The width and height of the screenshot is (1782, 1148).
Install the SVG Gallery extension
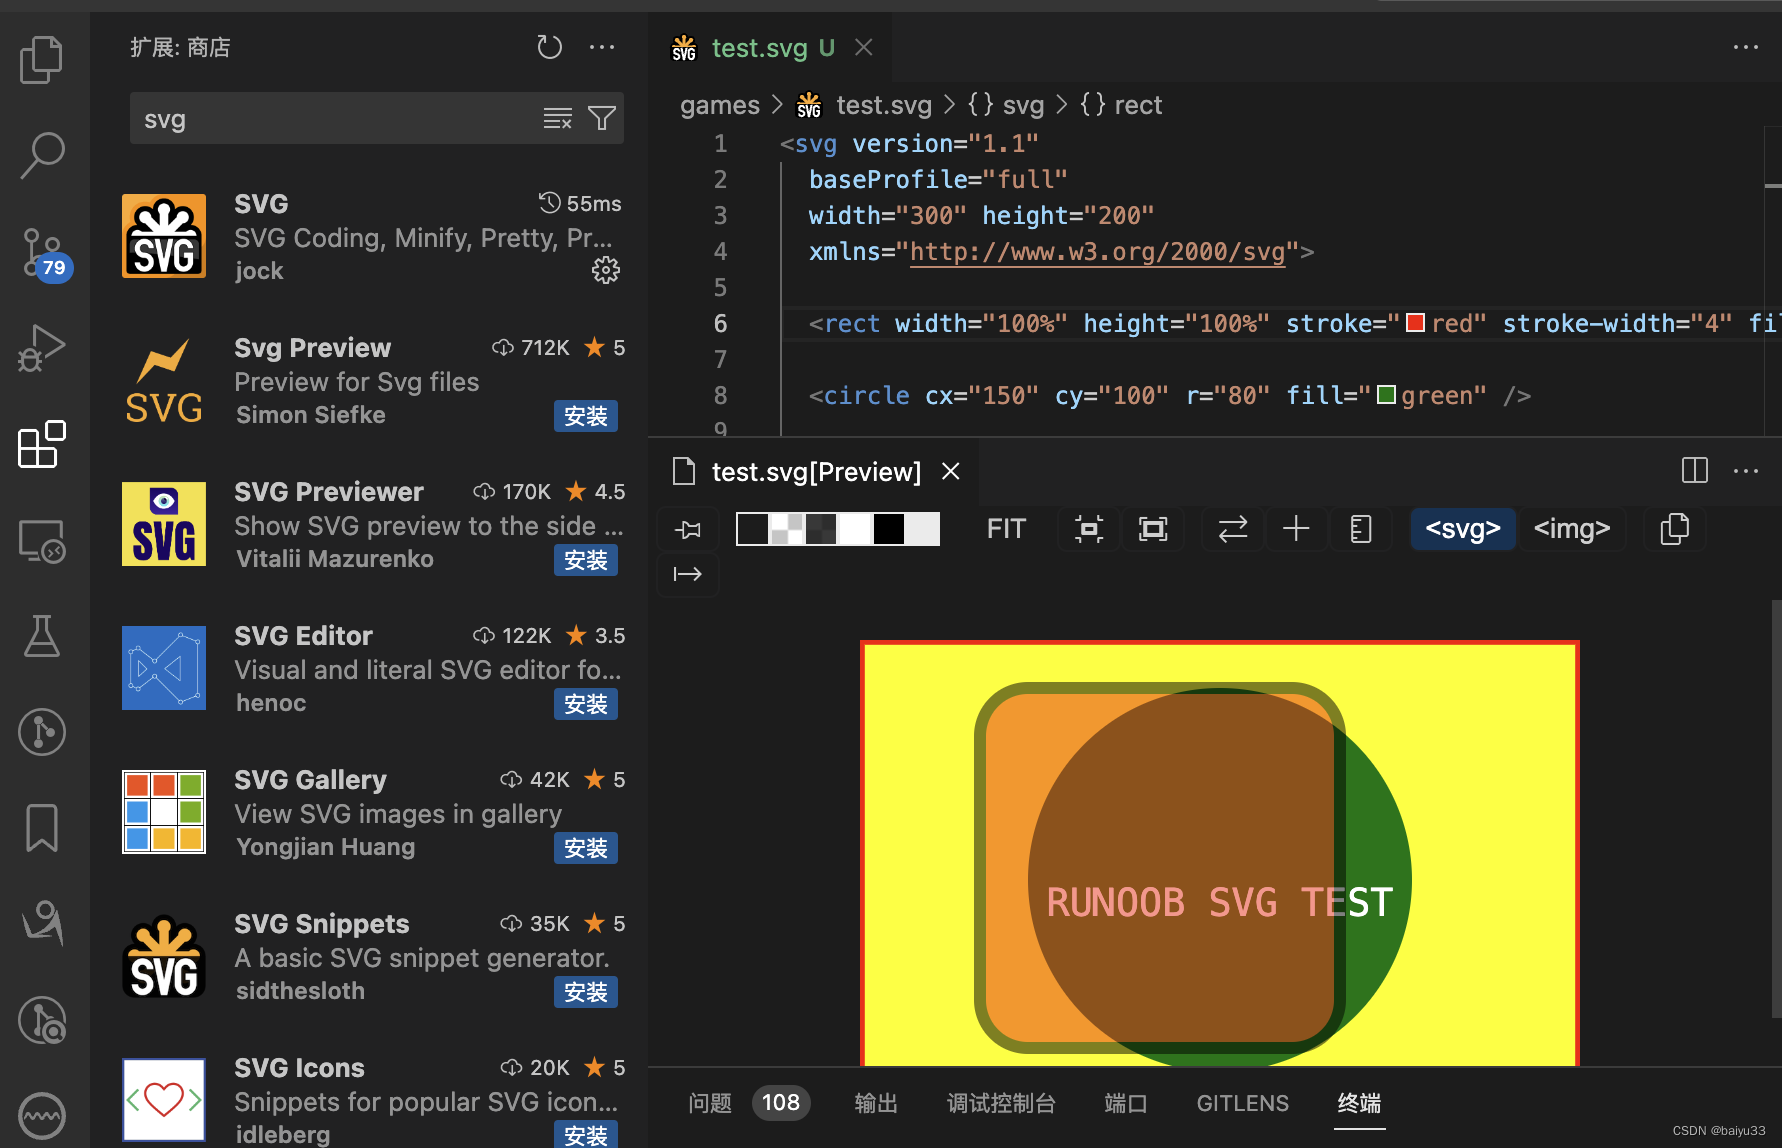(586, 848)
